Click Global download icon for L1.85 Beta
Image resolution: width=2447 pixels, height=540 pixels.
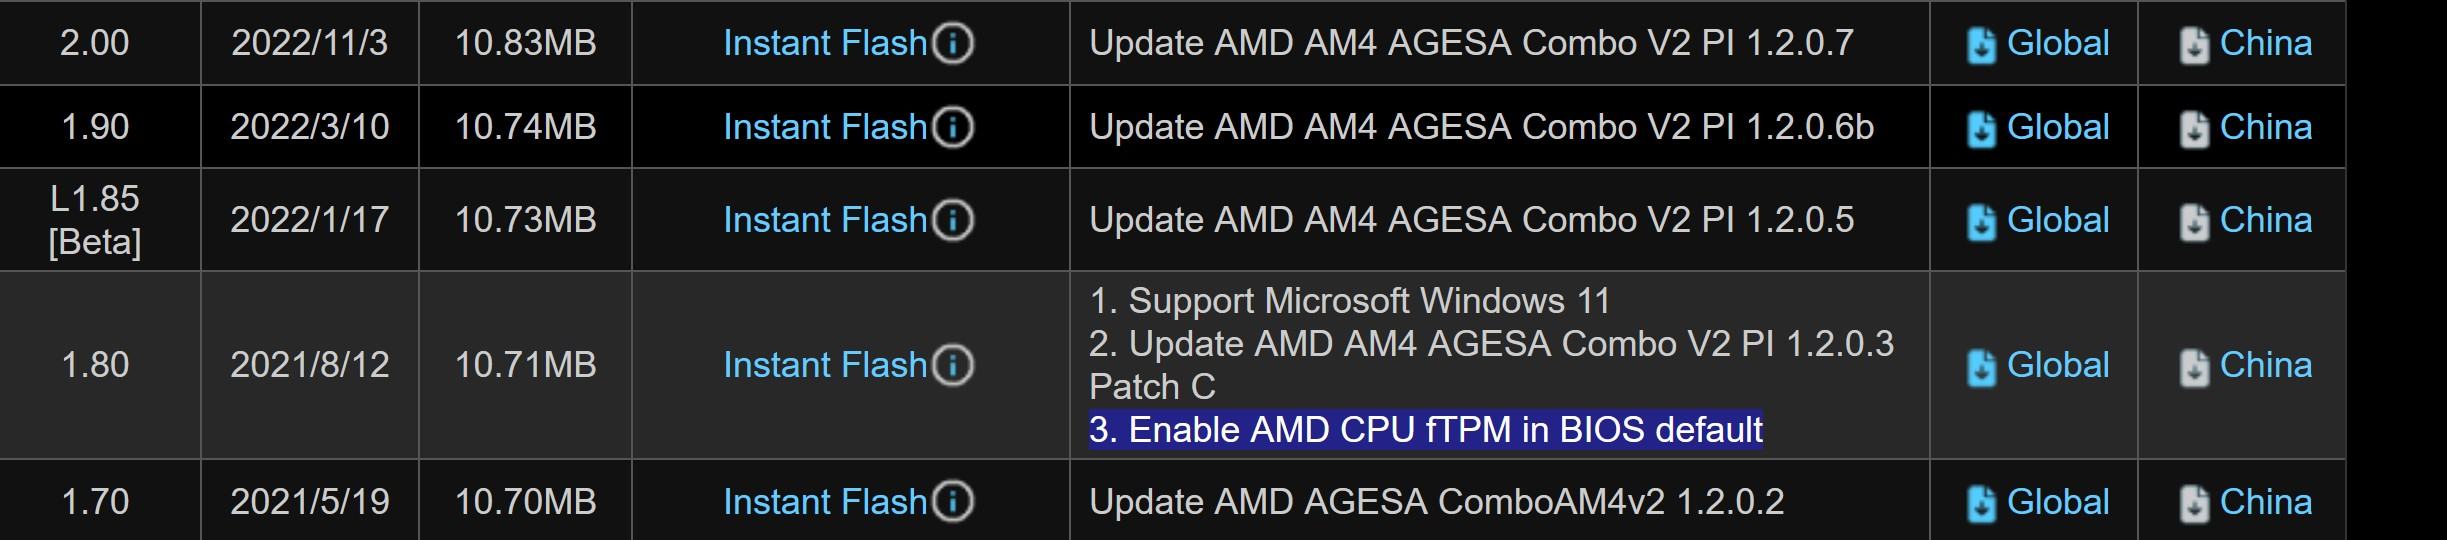(1980, 222)
